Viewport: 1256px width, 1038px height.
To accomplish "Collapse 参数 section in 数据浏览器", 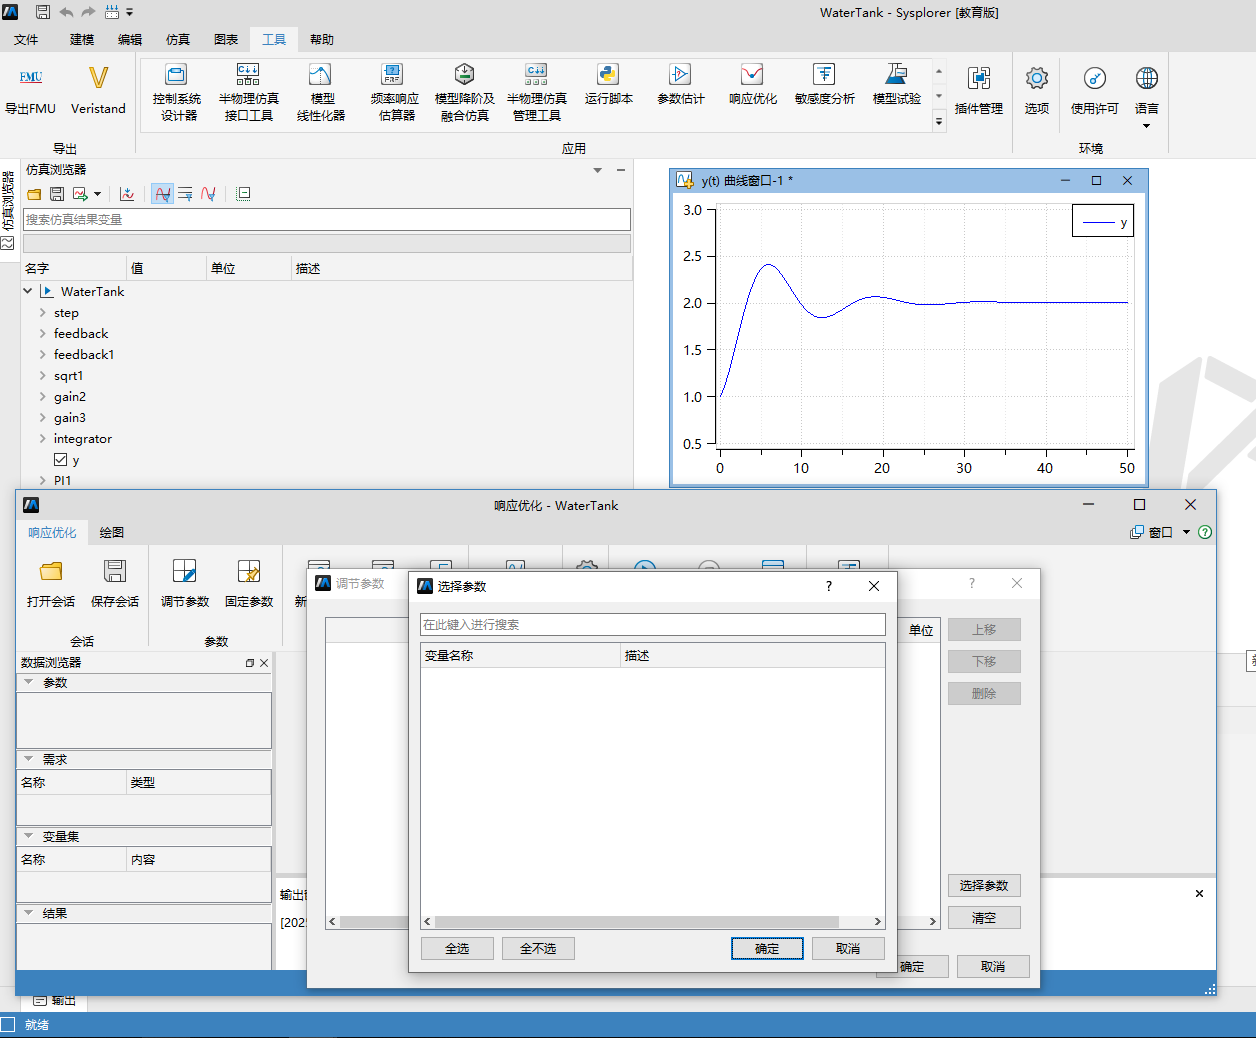I will [29, 682].
